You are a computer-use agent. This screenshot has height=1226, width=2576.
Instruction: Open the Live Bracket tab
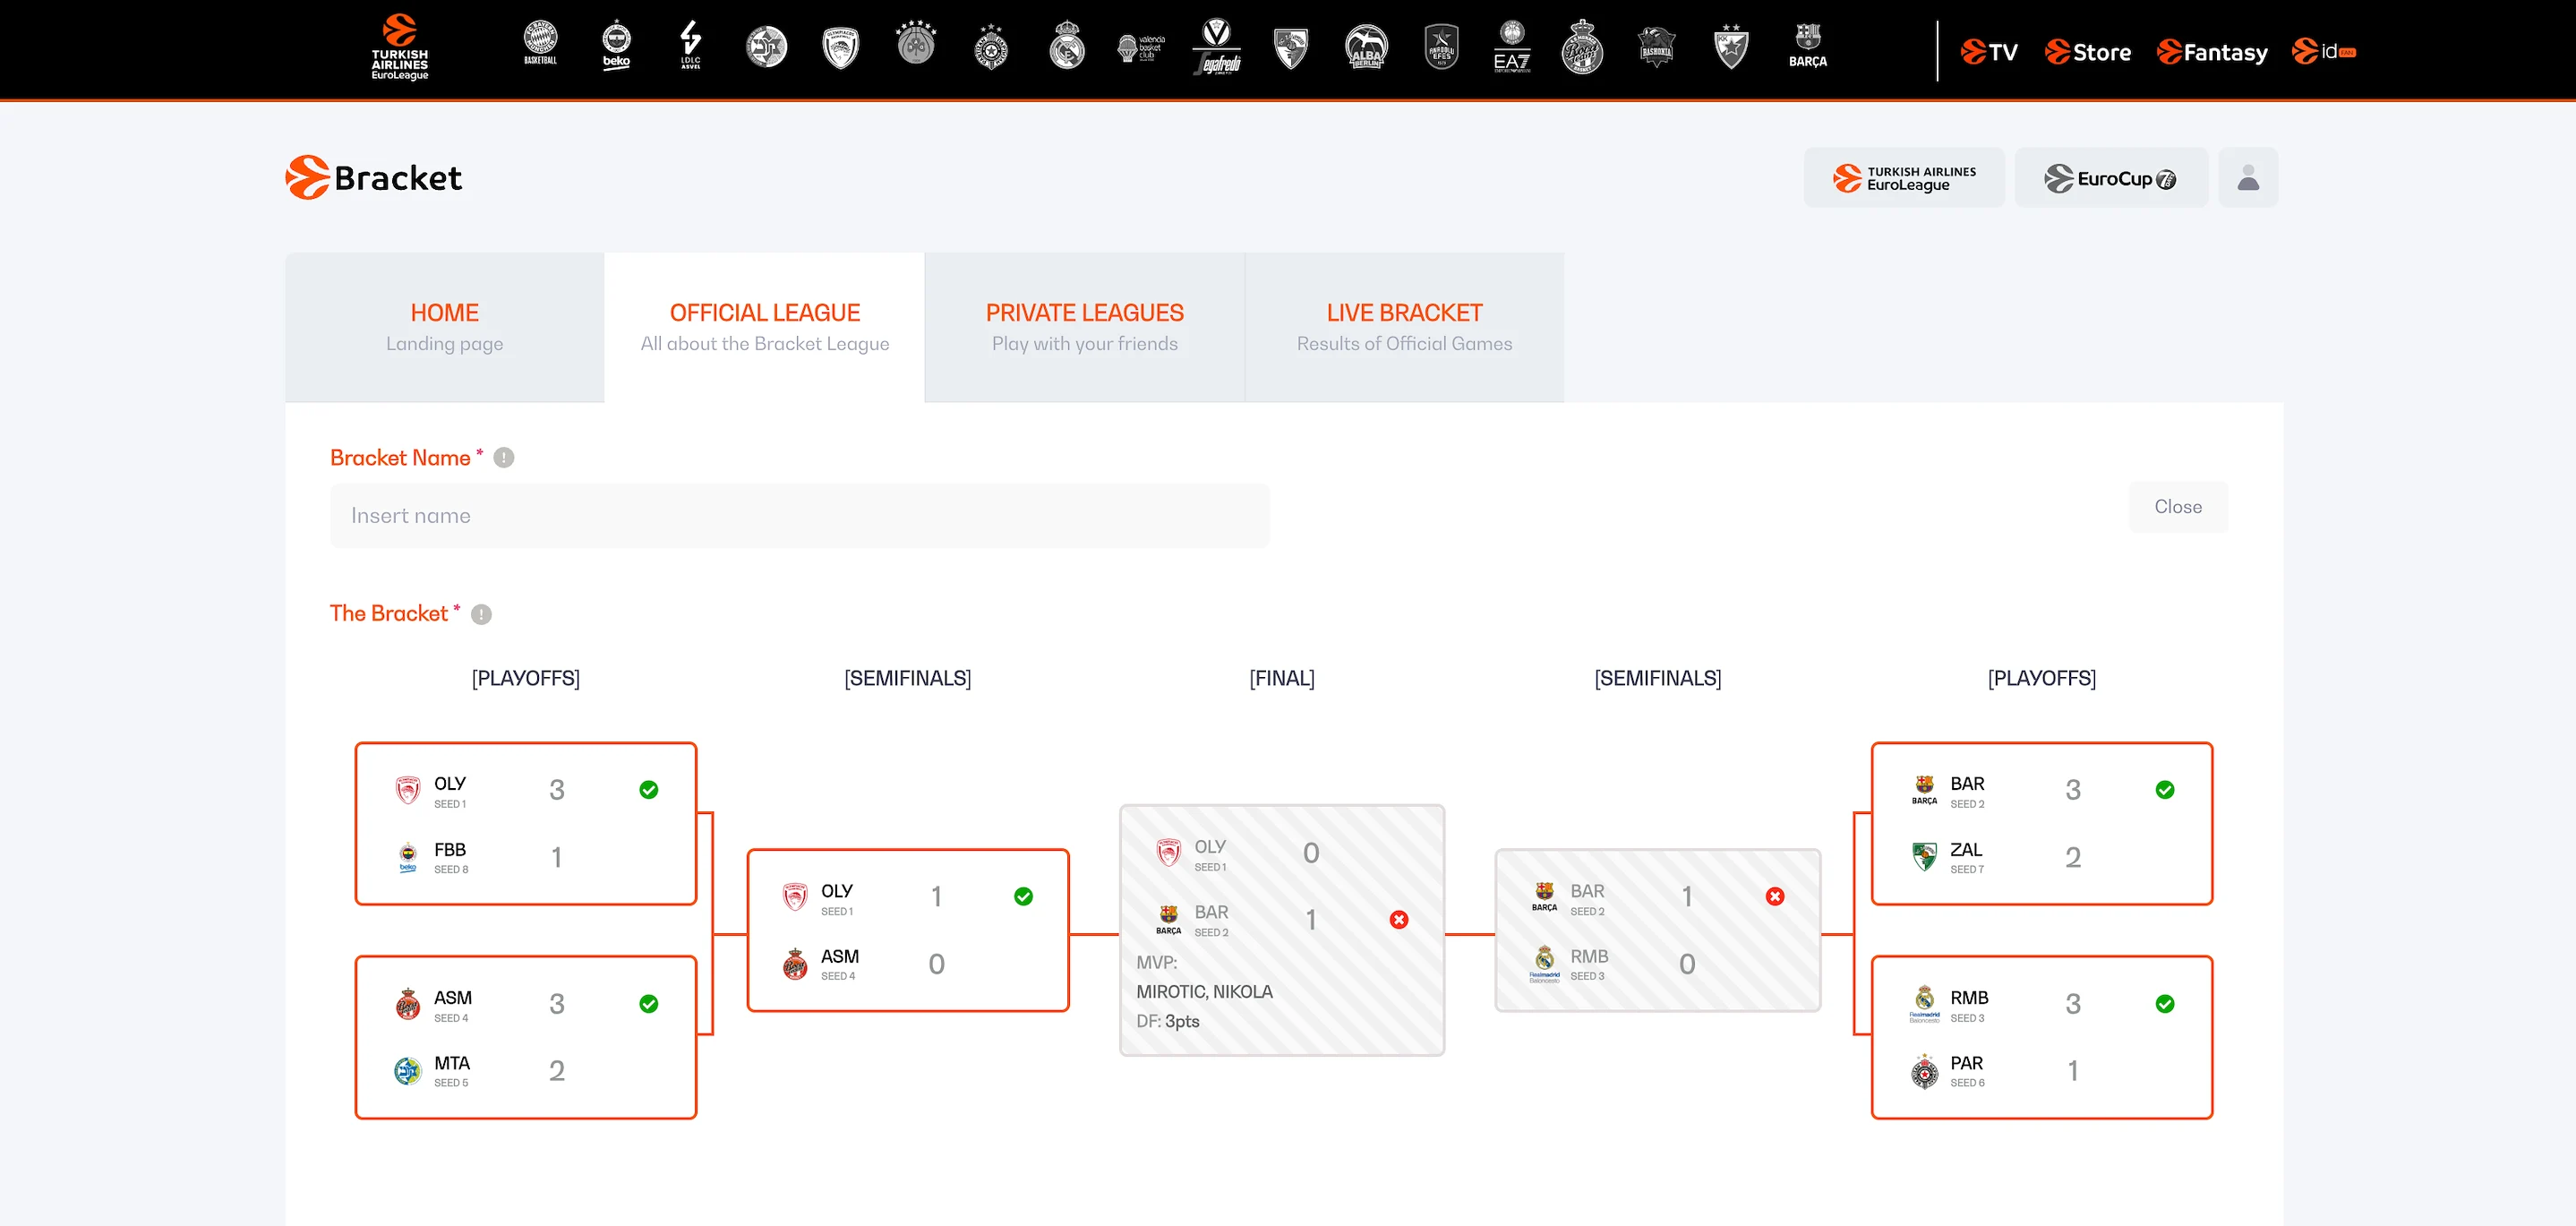click(x=1404, y=327)
